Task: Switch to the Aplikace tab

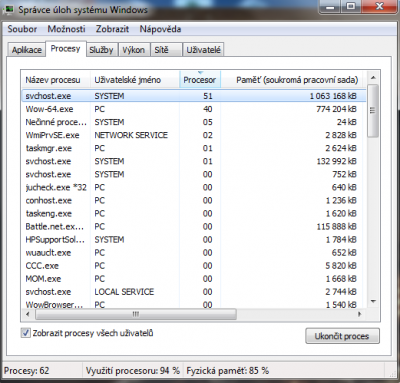Action: tap(27, 50)
